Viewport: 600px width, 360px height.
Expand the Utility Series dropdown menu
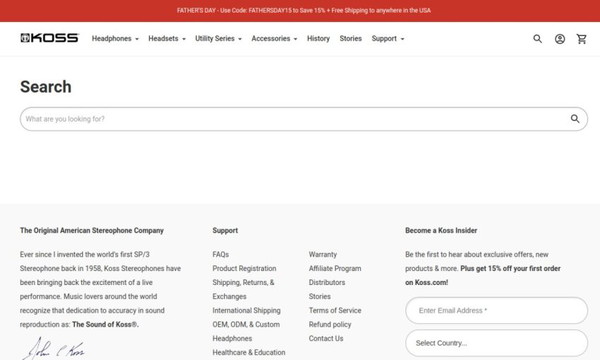218,39
